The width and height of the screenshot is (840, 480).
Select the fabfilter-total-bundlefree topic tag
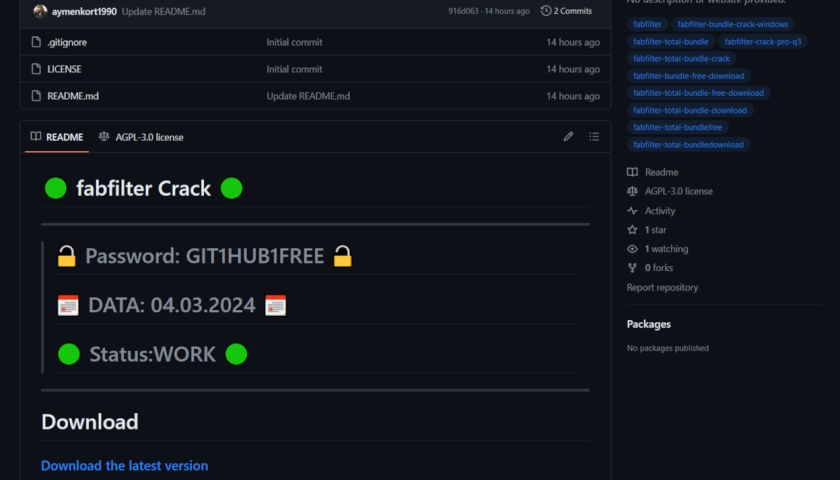point(678,127)
